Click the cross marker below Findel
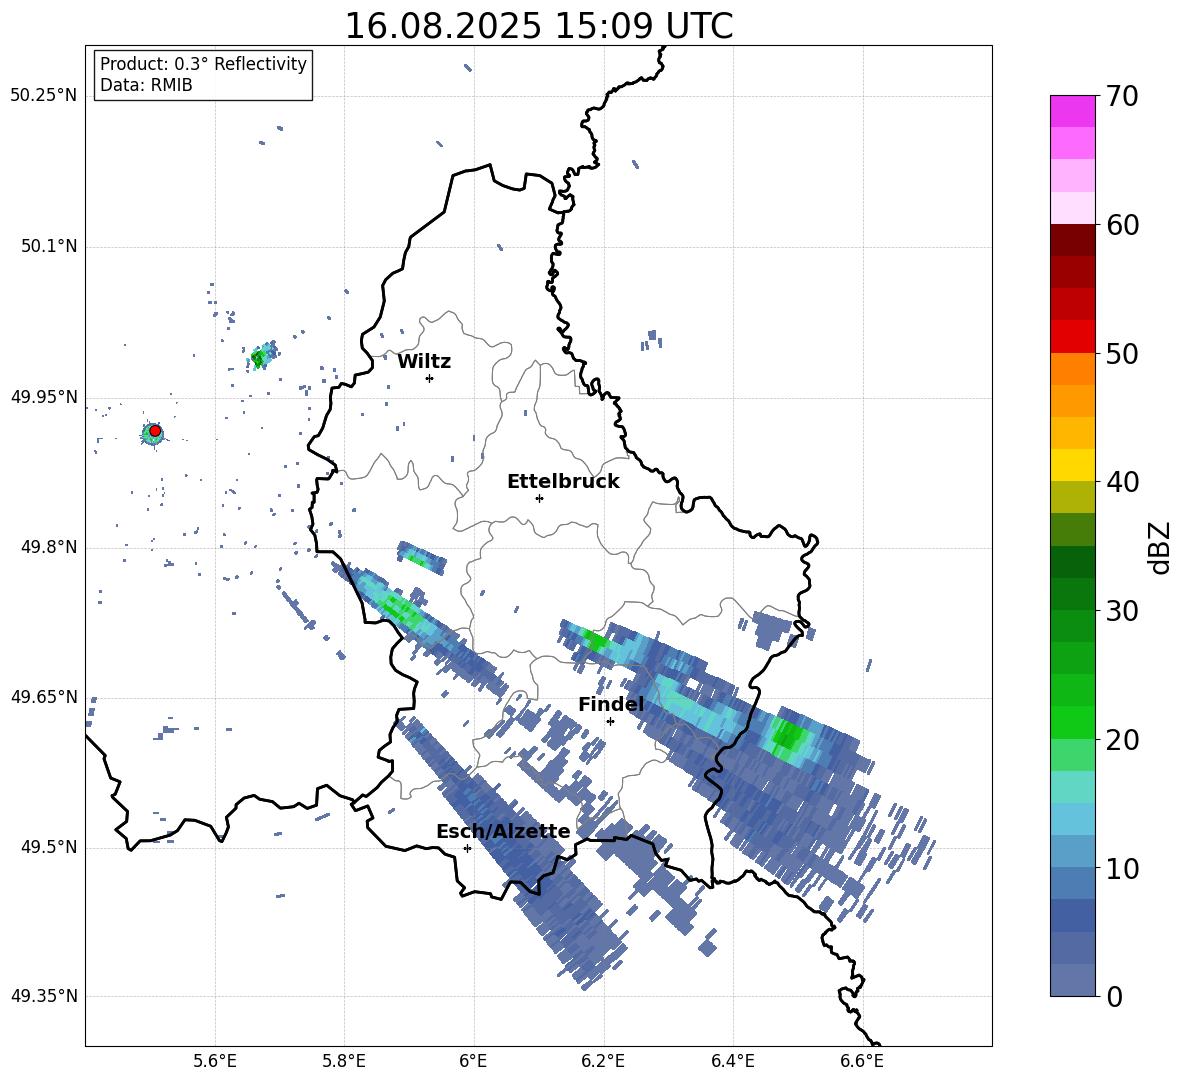The height and width of the screenshot is (1081, 1184). pos(610,722)
